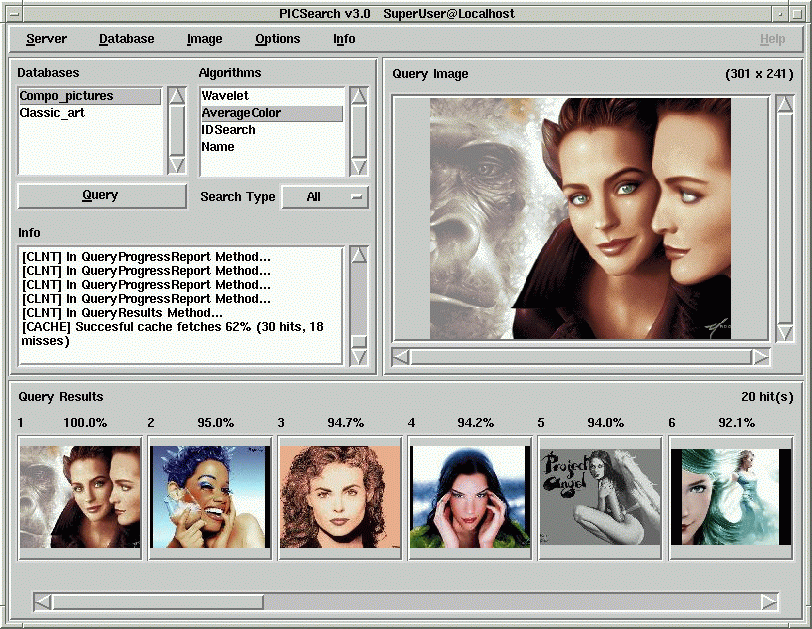
Task: Click the Query button
Action: click(x=102, y=196)
